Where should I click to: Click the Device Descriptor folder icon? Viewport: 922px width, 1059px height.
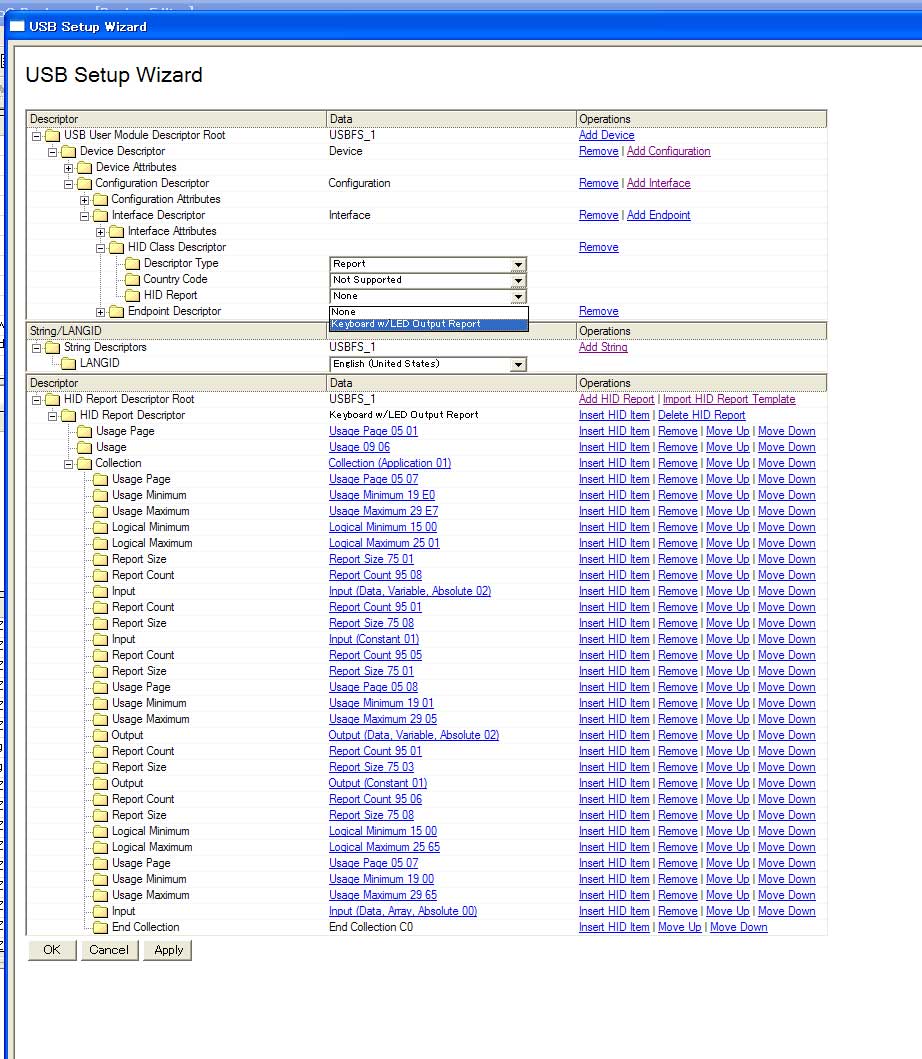[x=69, y=152]
